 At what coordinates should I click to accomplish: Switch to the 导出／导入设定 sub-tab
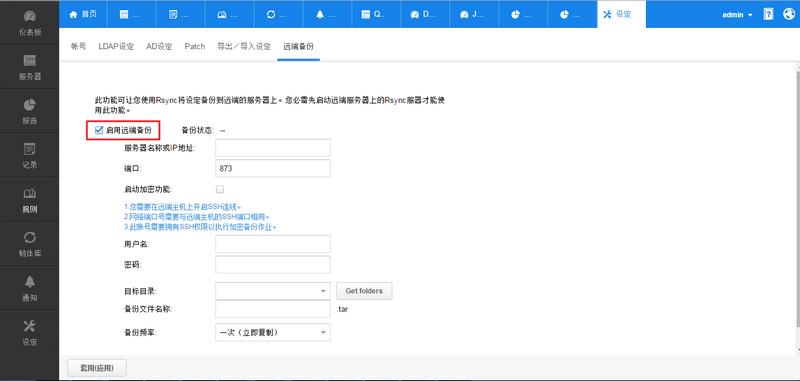click(244, 46)
